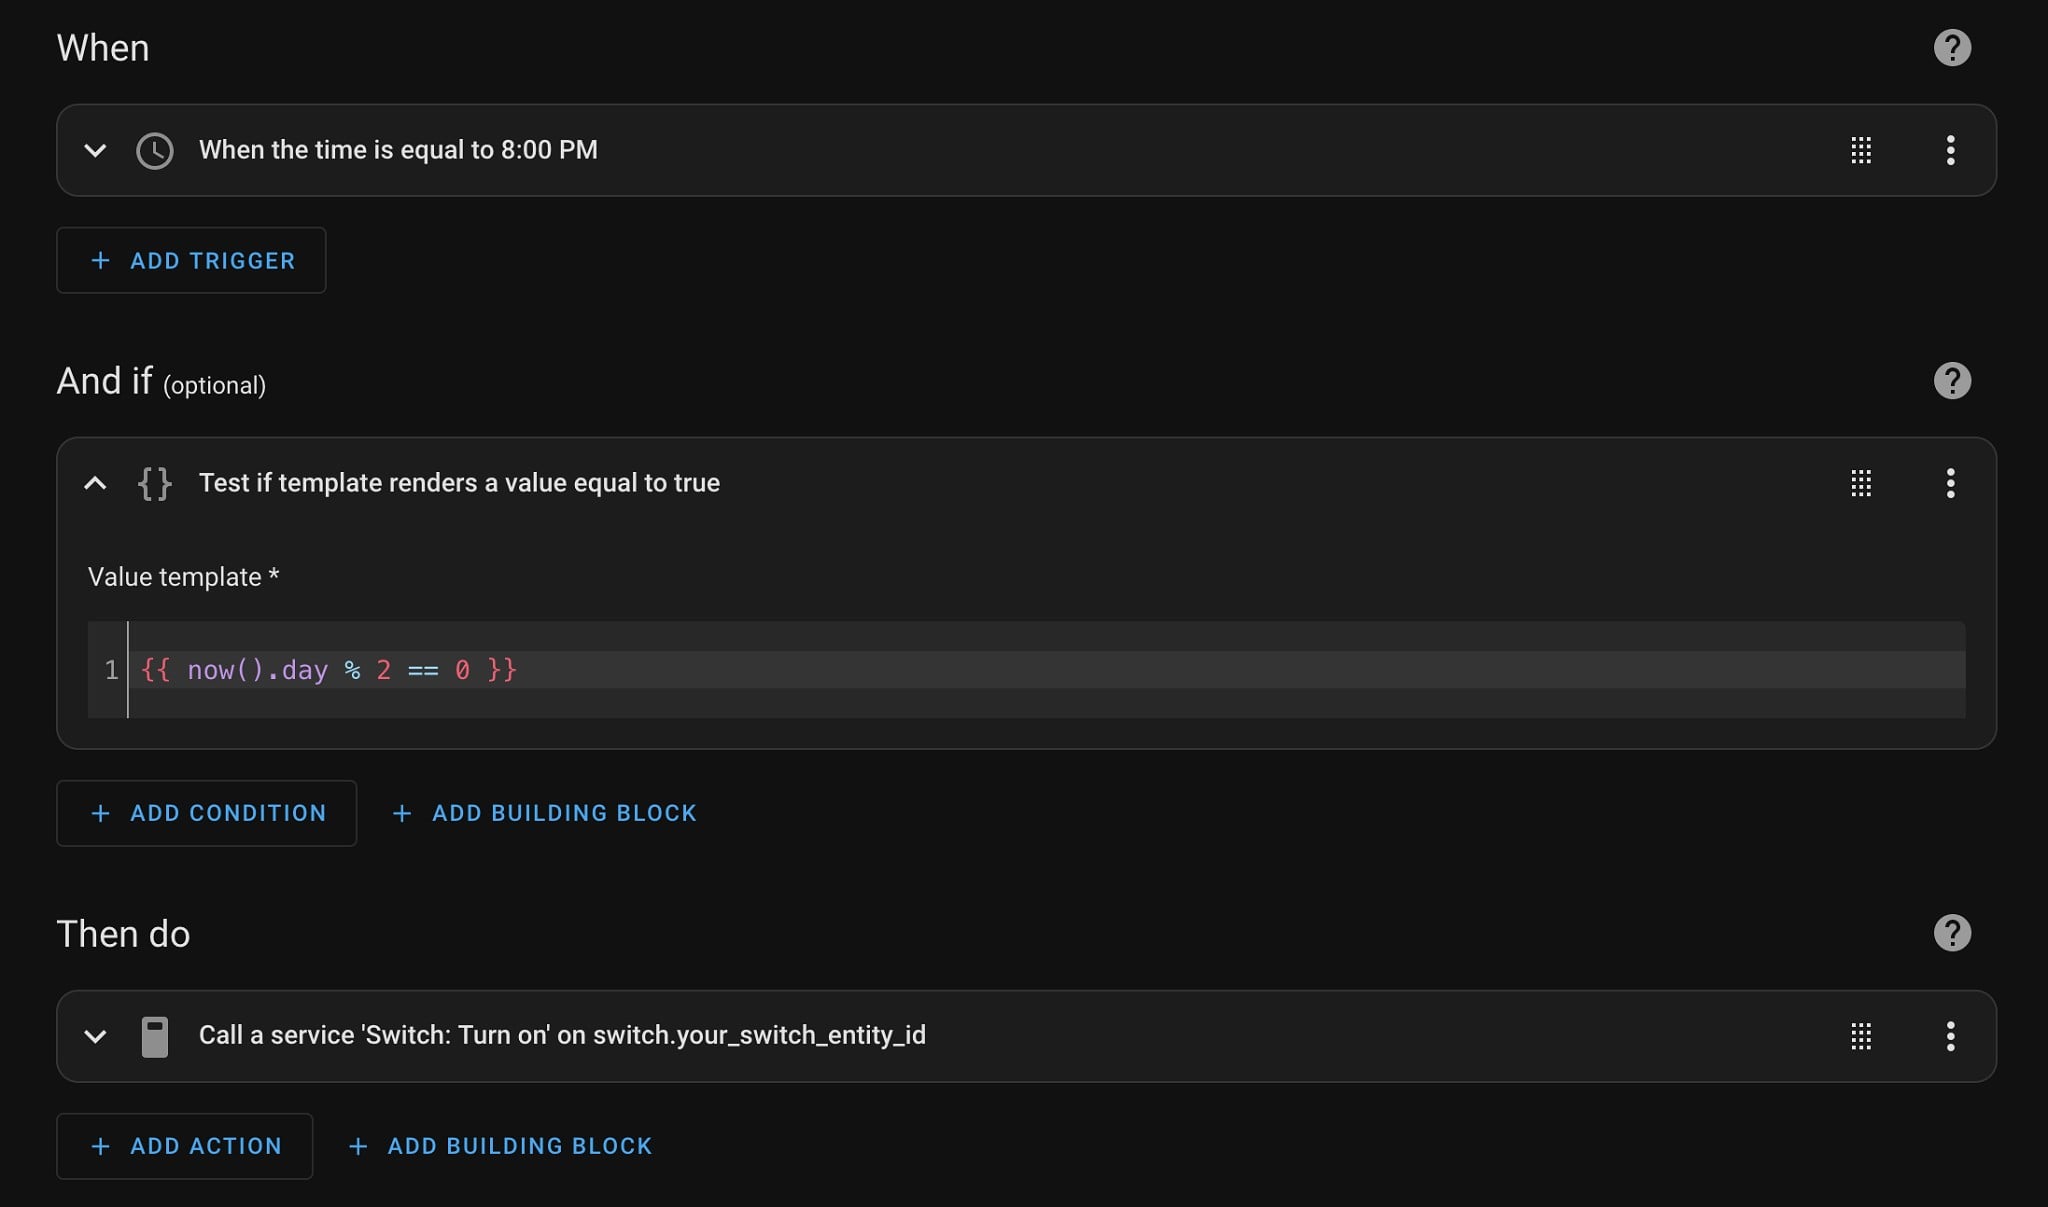The width and height of the screenshot is (2048, 1207).
Task: Collapse the template condition card
Action: (x=95, y=484)
